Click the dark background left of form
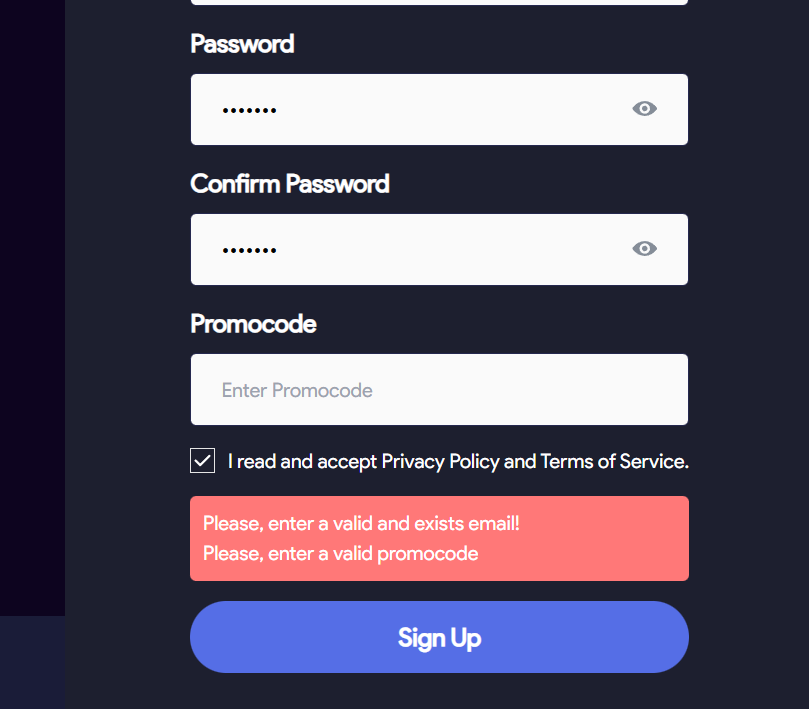 32,300
